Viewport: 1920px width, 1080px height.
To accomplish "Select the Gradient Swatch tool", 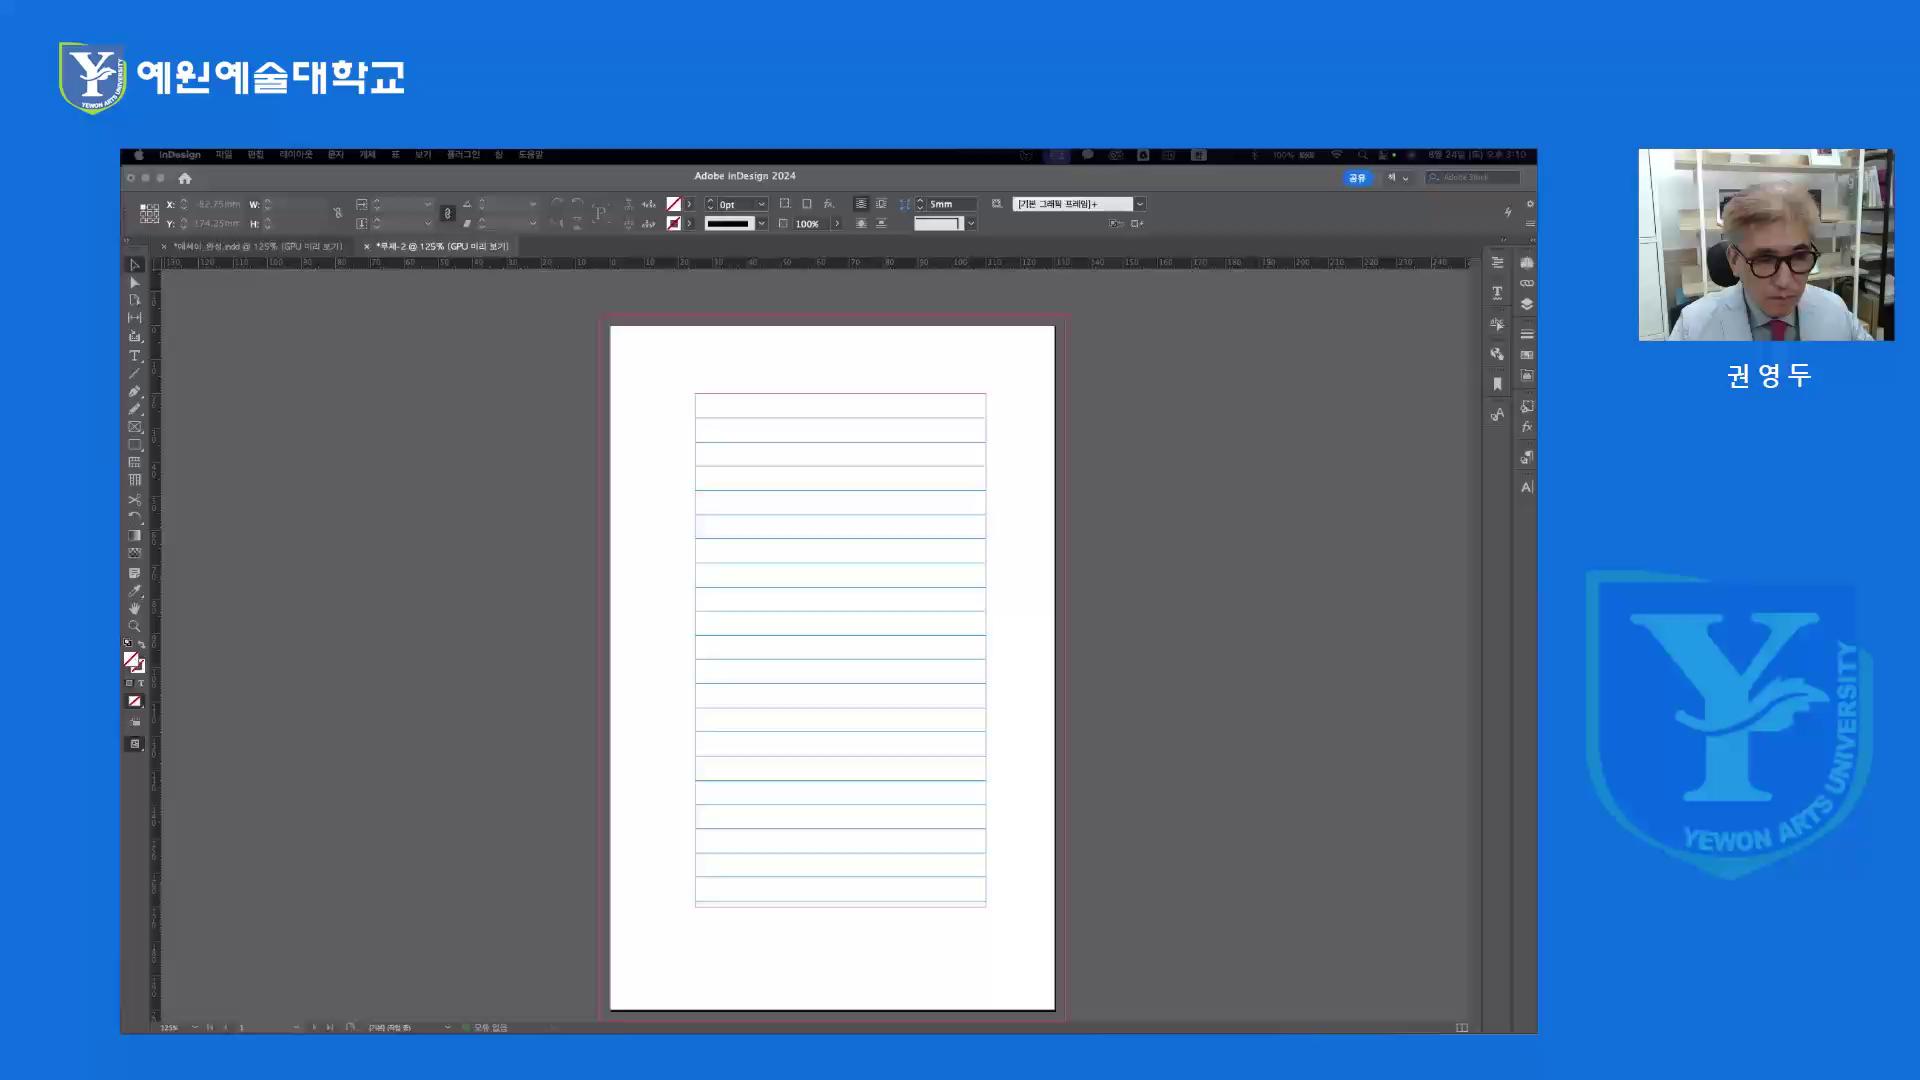I will [134, 535].
